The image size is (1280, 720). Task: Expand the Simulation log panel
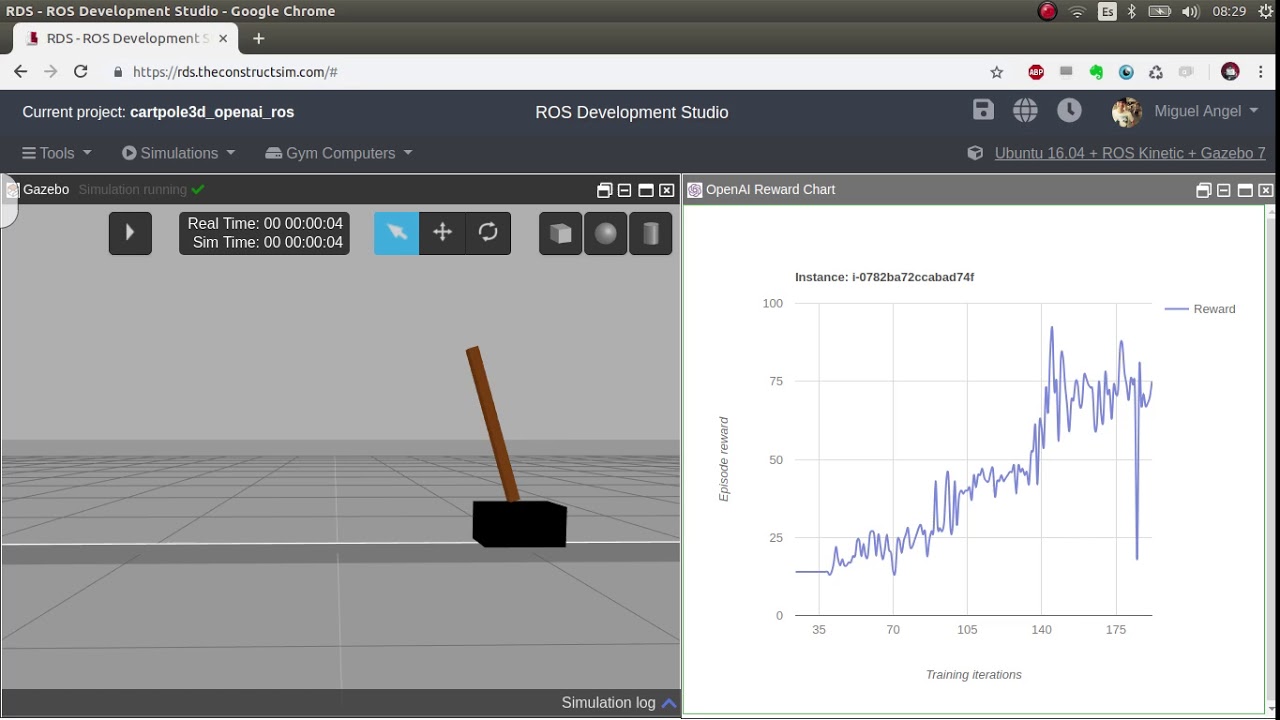(619, 703)
